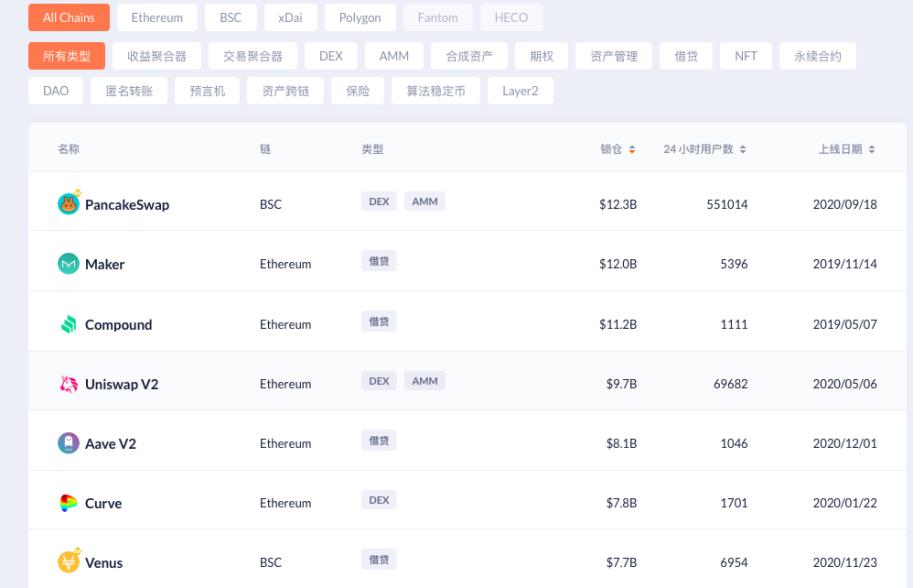Filter chains by BSC
This screenshot has width=913, height=588.
tap(230, 18)
